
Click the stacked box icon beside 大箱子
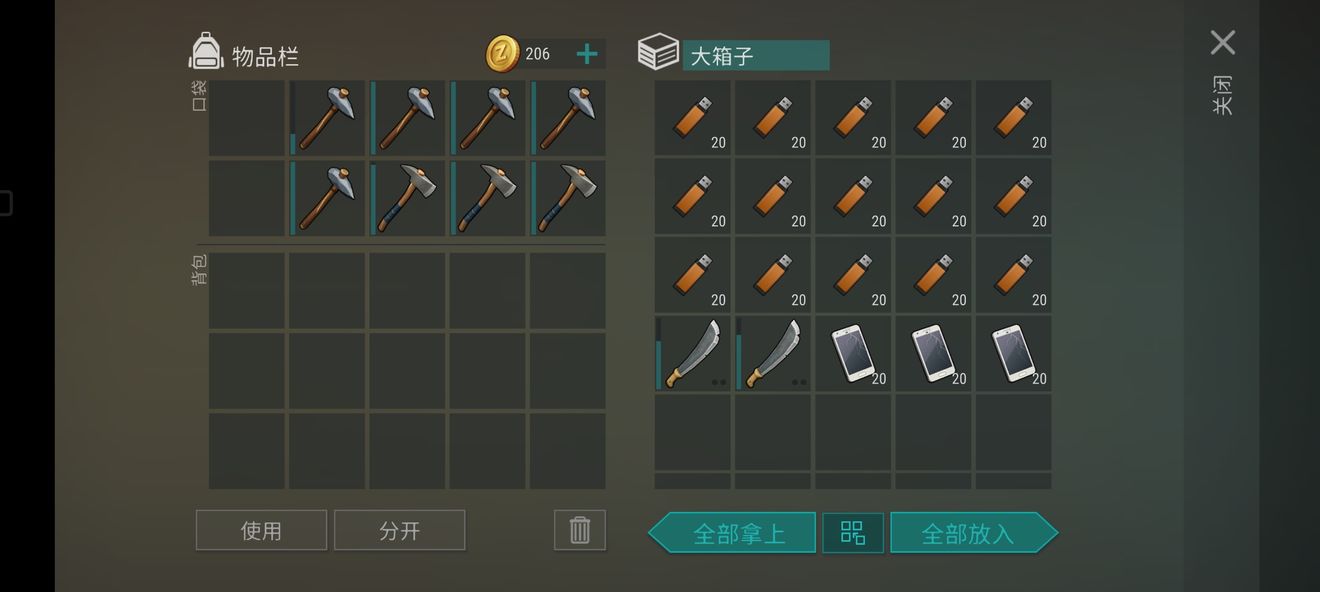pos(658,52)
